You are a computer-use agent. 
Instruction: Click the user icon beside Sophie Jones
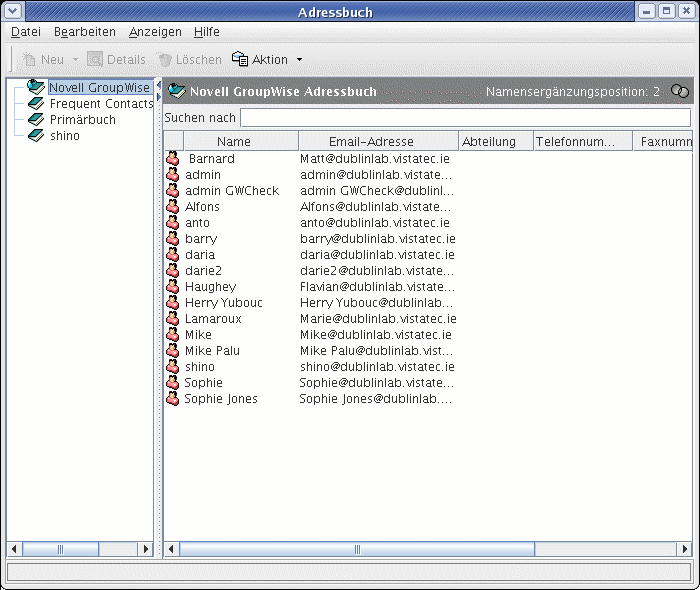pos(173,399)
